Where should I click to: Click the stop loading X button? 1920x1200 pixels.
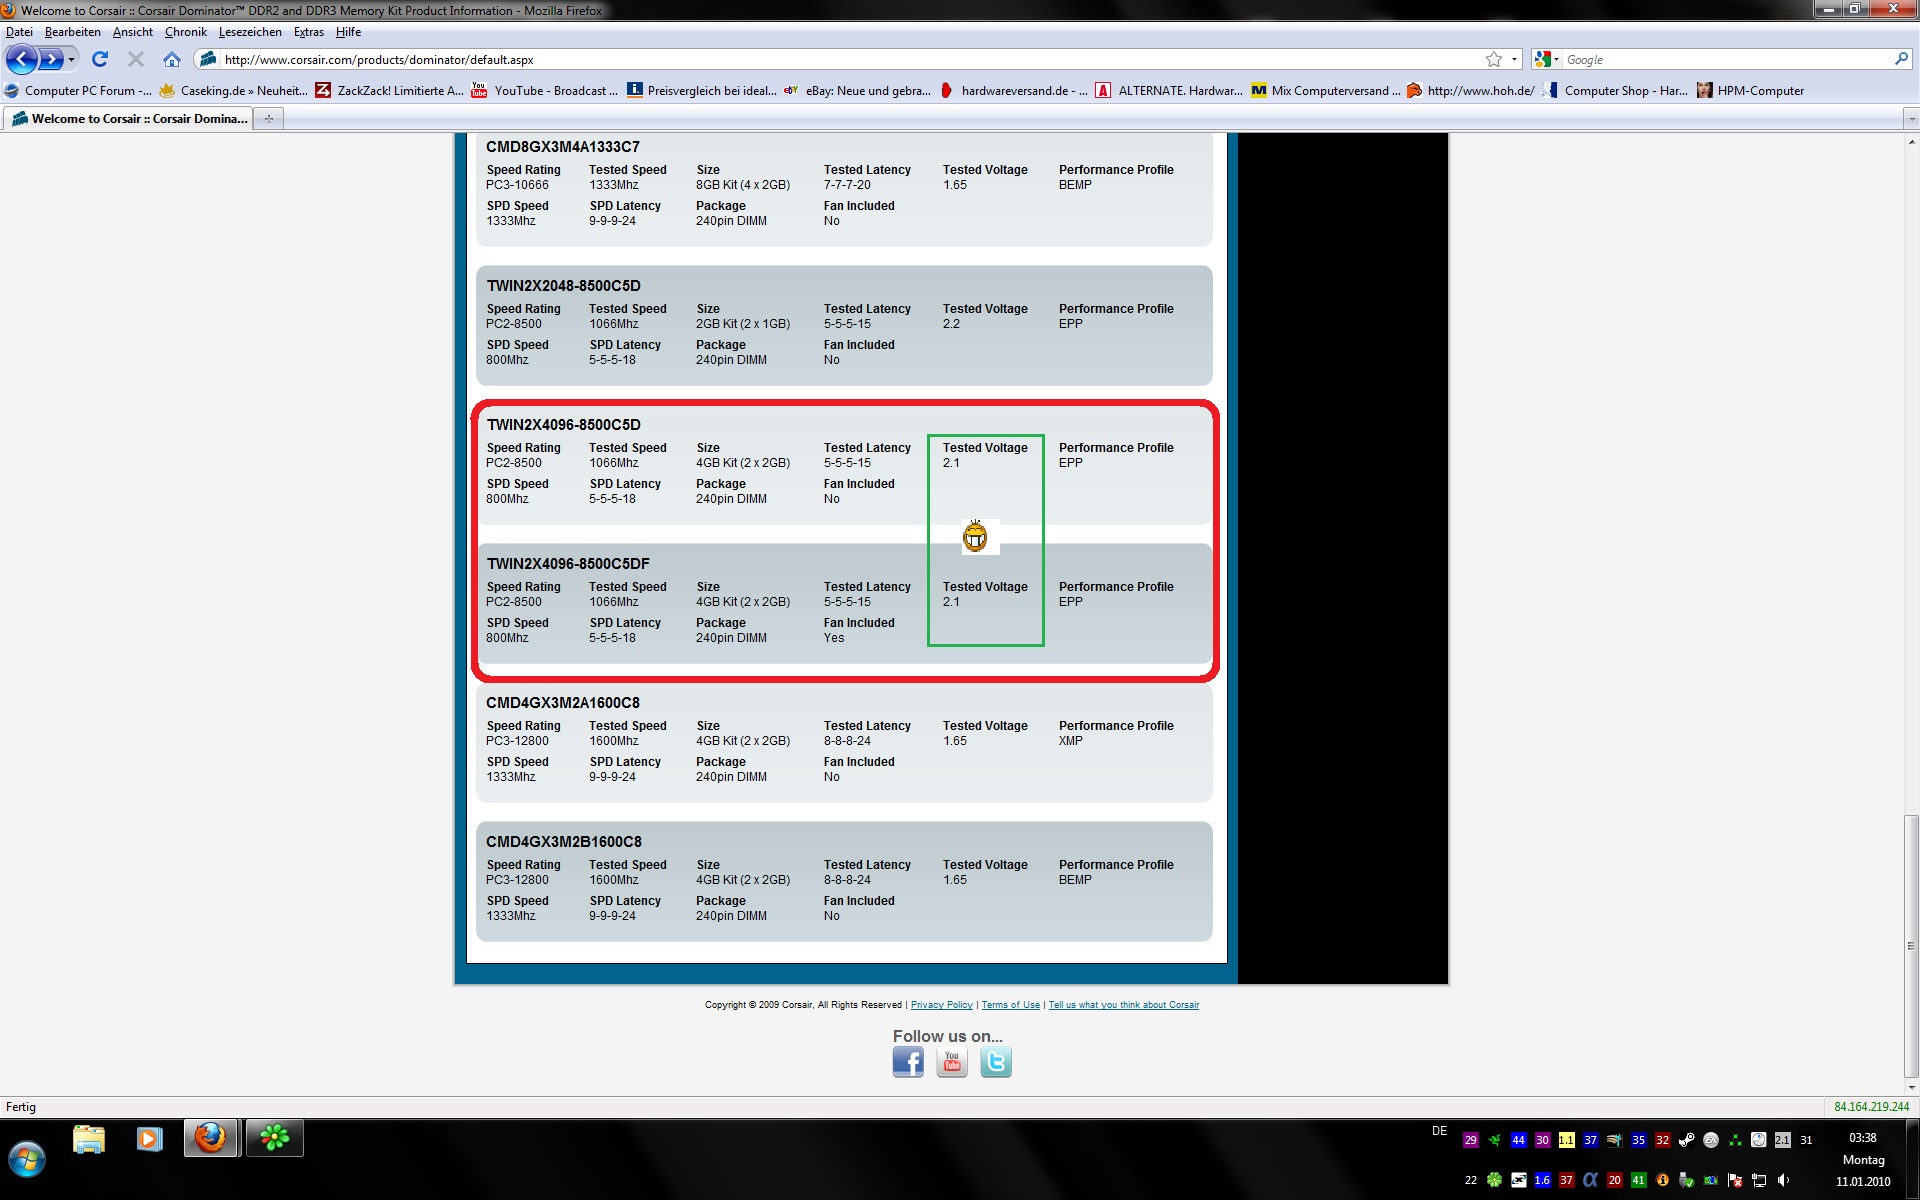136,60
